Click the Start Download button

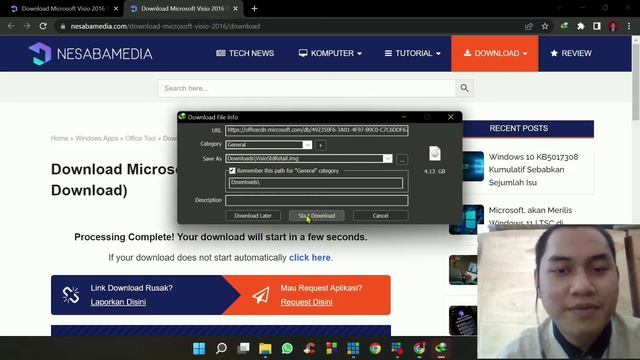click(316, 216)
